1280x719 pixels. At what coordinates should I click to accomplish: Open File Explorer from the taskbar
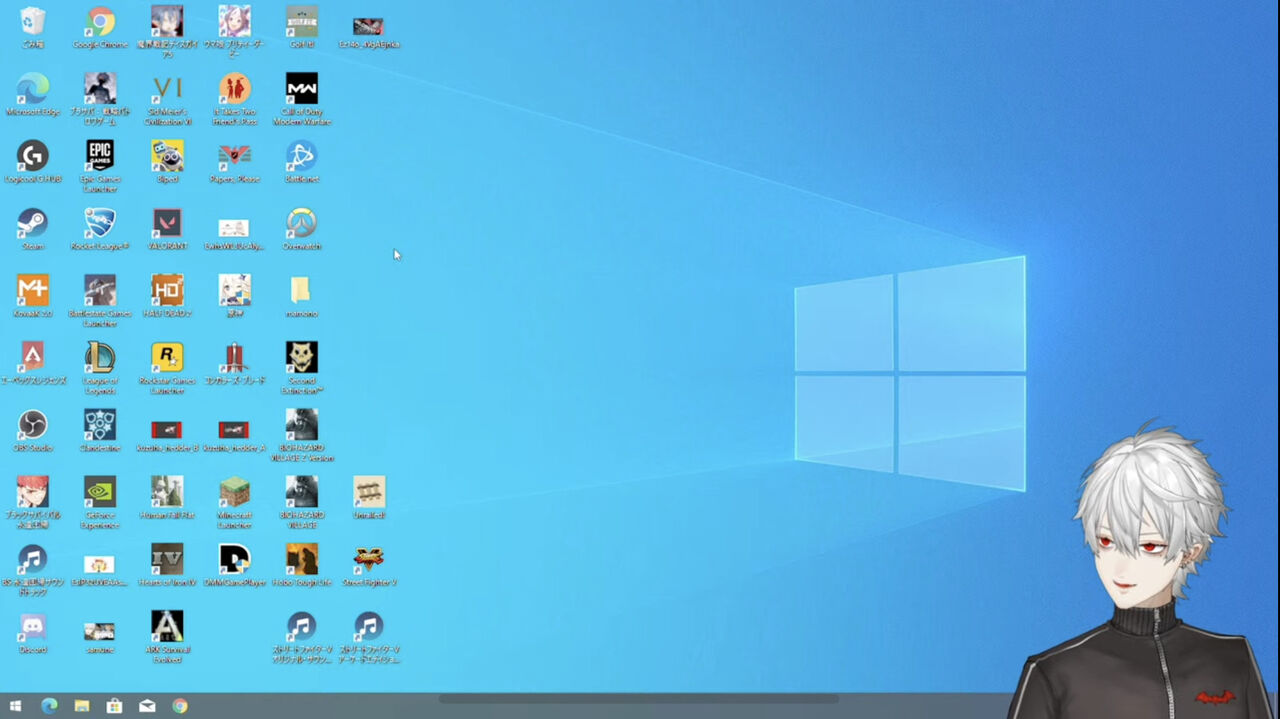point(82,706)
